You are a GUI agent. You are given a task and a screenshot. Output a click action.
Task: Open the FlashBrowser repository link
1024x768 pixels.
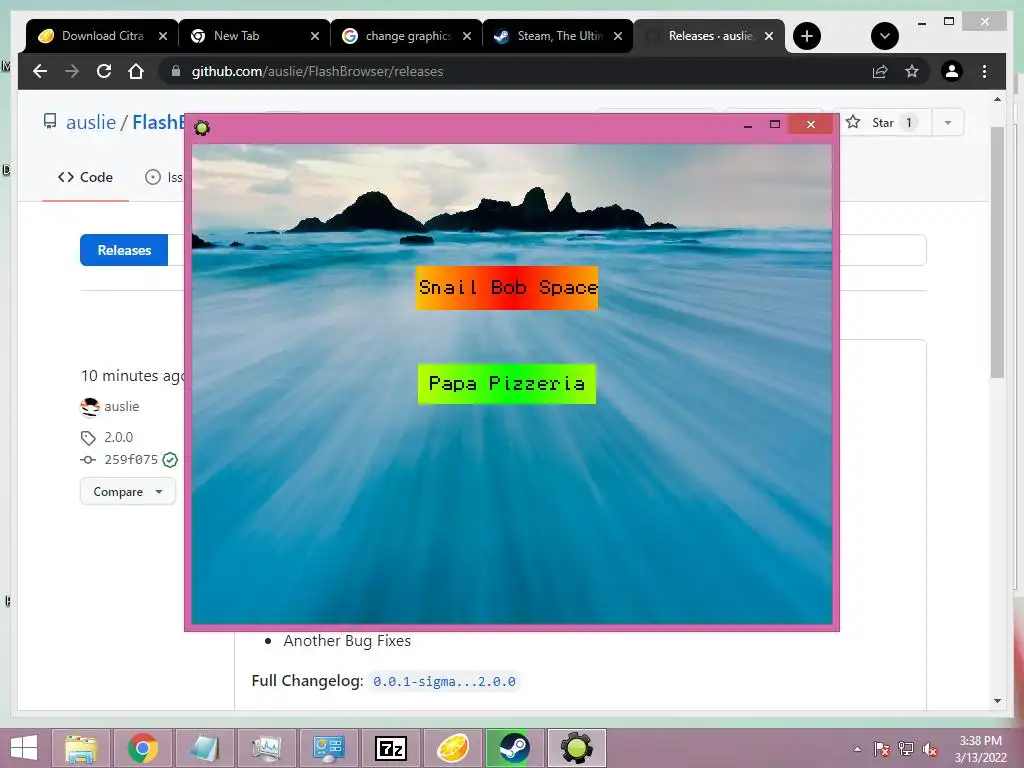(x=158, y=122)
